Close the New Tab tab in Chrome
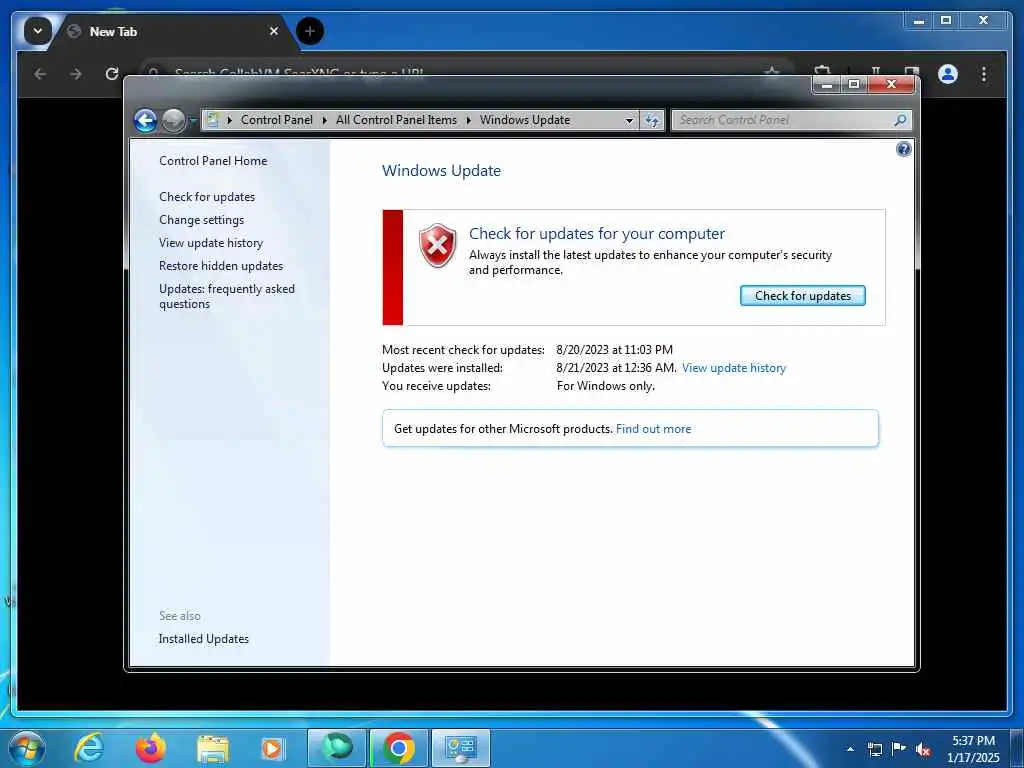 point(274,31)
